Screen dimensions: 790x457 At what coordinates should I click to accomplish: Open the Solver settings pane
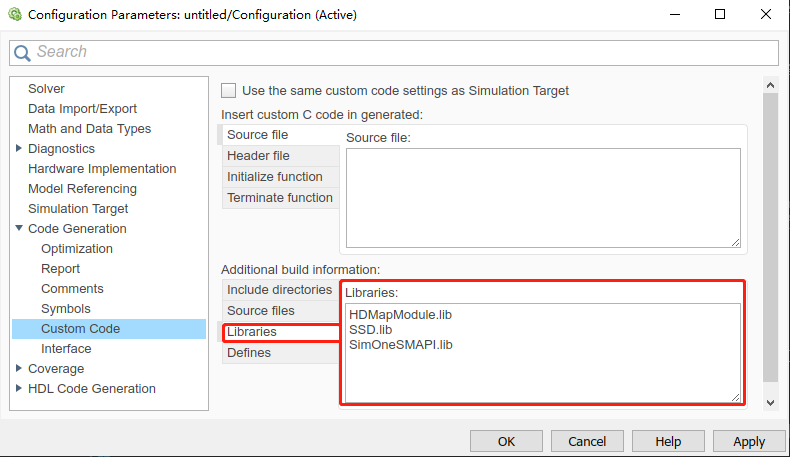click(46, 89)
